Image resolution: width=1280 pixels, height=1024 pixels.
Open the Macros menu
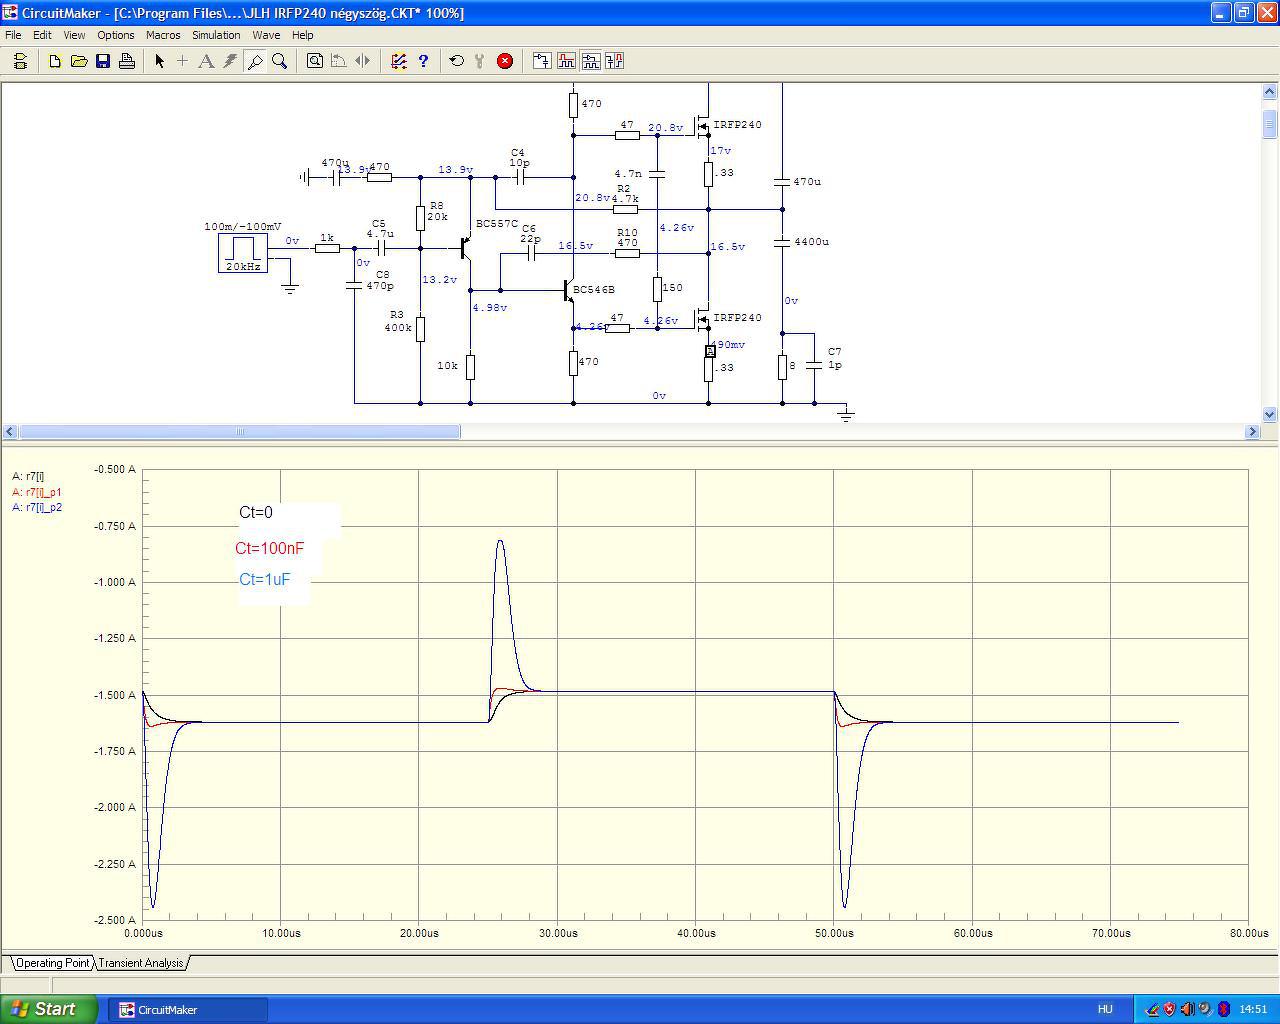163,35
